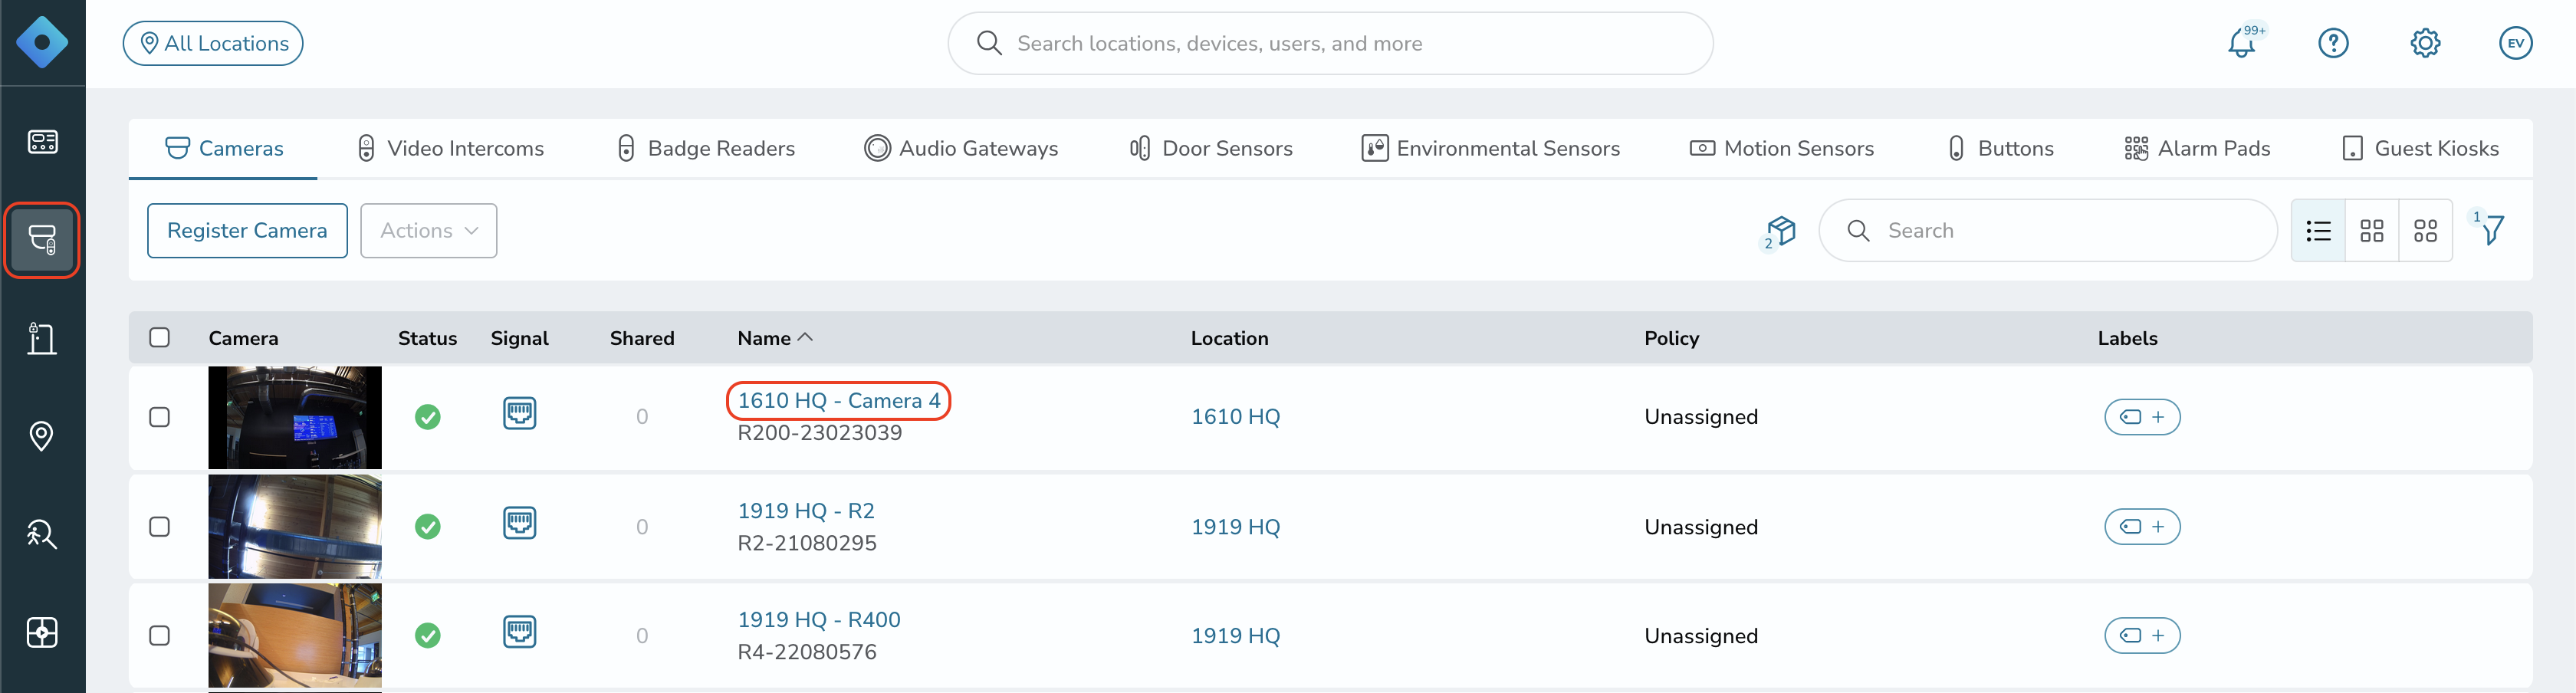
Task: Open the 1919 HQ - R400 camera link
Action: point(819,620)
